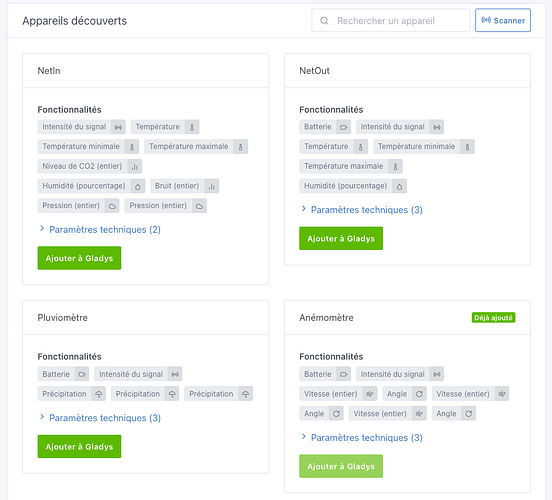Expand NetOut Paramètres techniques (3)
Screen dimensions: 552x500
pyautogui.click(x=362, y=210)
